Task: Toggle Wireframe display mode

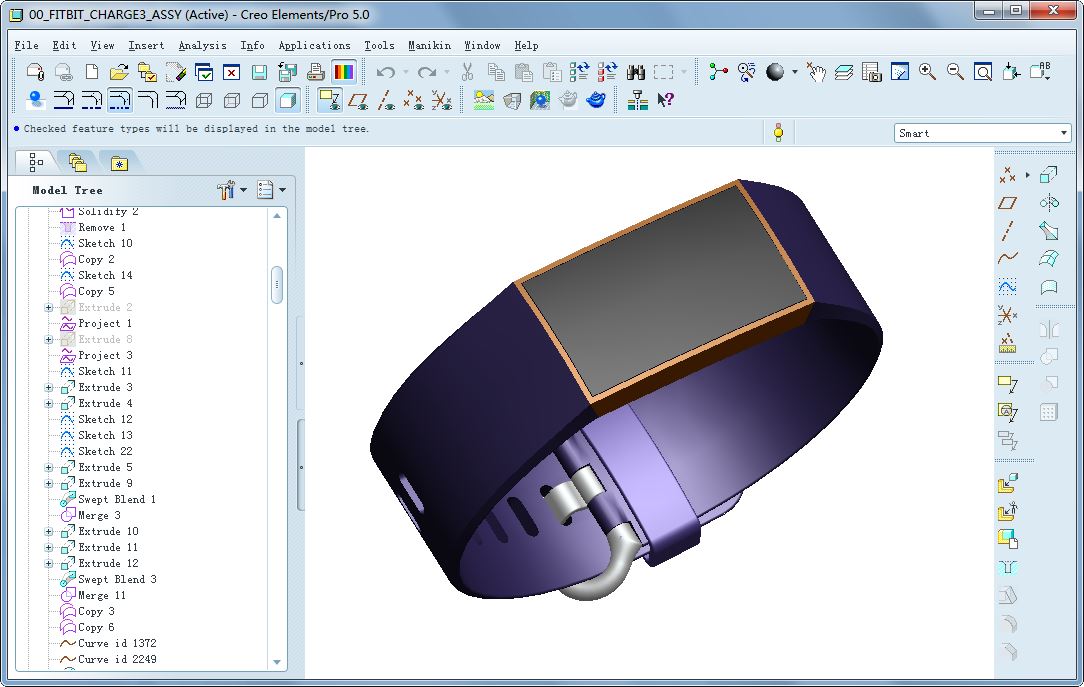Action: click(204, 100)
